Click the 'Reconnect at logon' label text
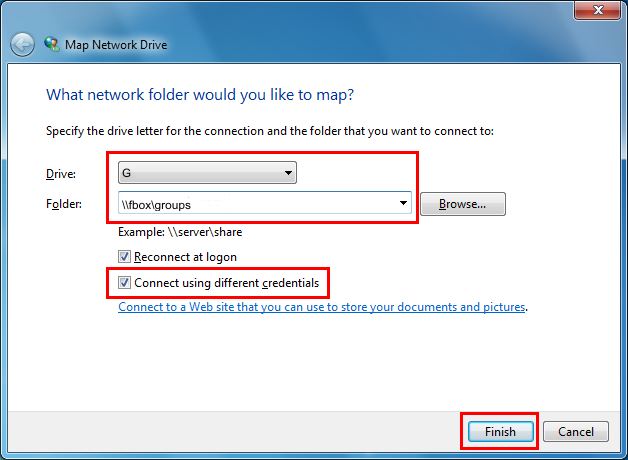 tap(185, 257)
